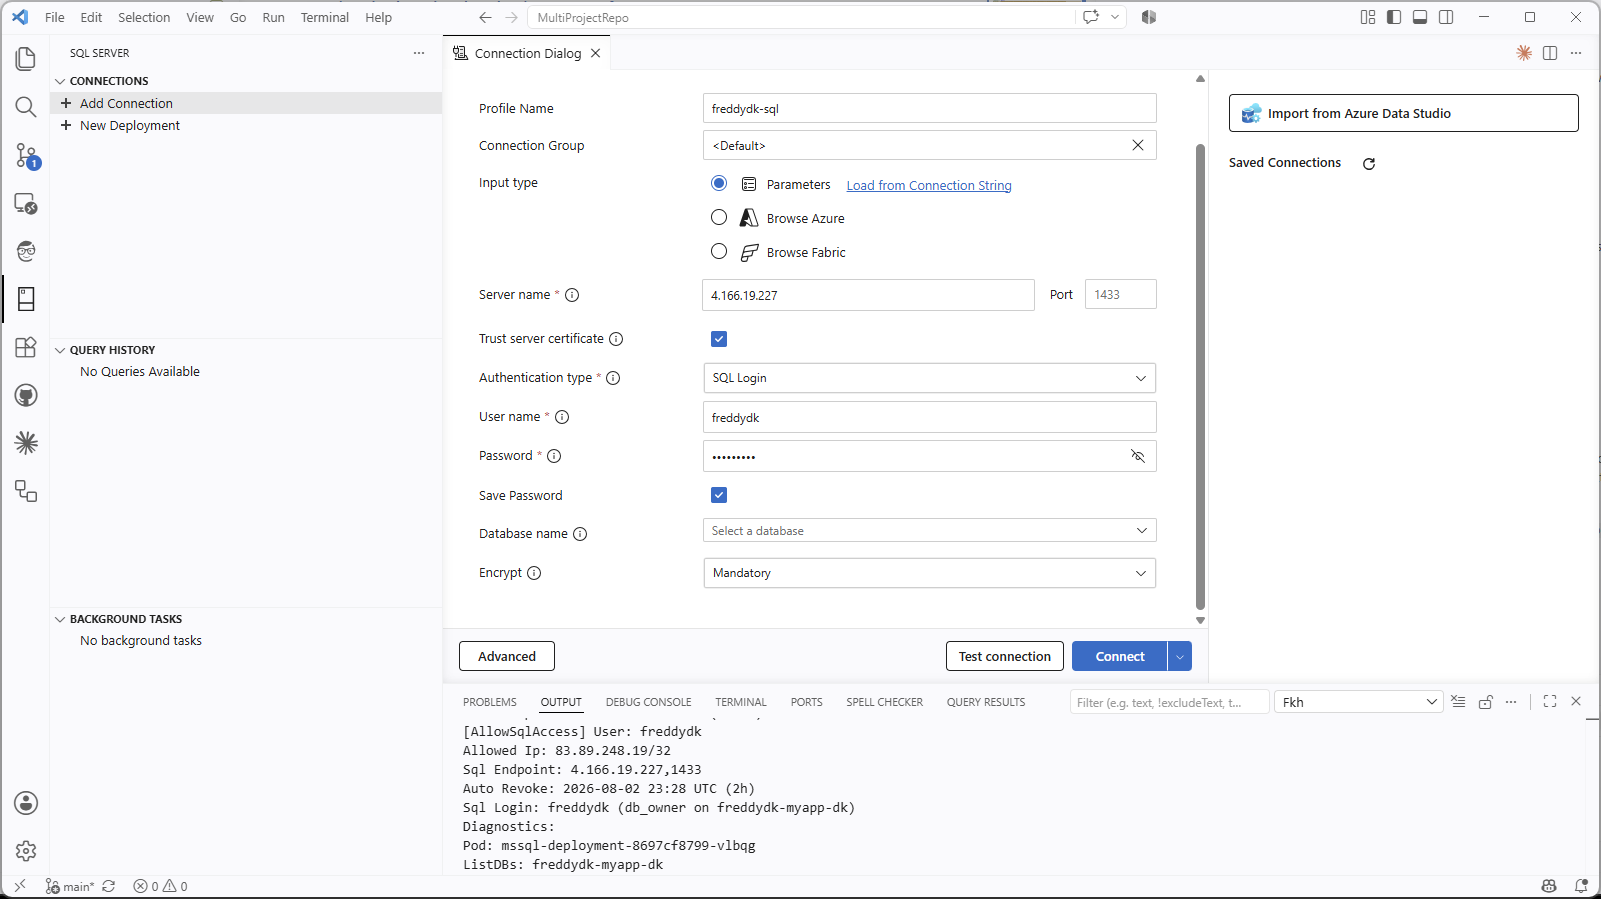Uncheck Trust server certificate checkbox
The image size is (1601, 899).
(x=719, y=339)
